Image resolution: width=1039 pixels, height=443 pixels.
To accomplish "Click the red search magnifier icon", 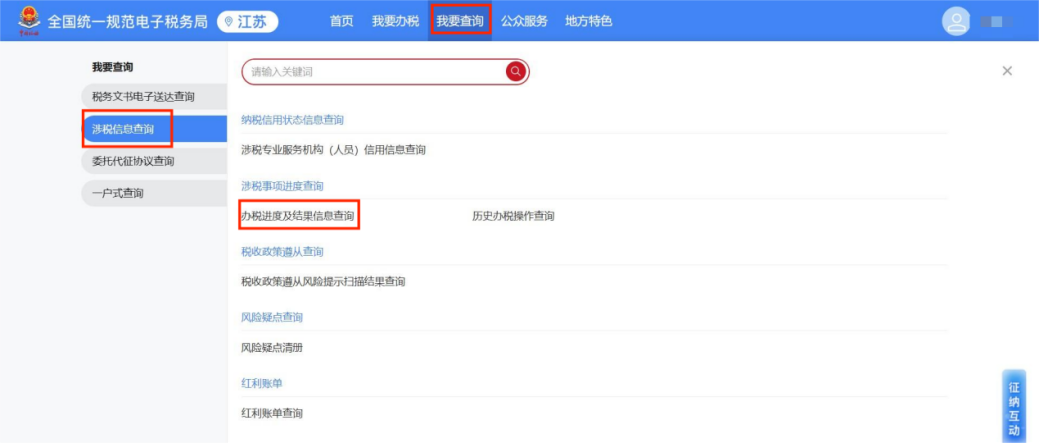I will (x=515, y=71).
